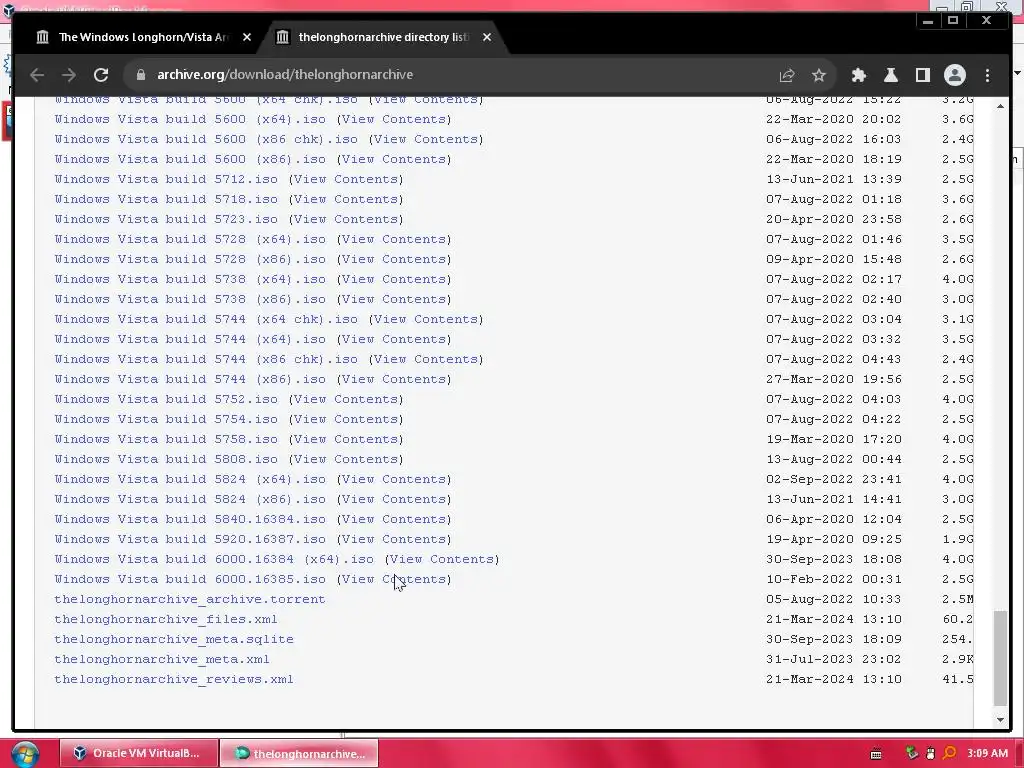Image resolution: width=1024 pixels, height=768 pixels.
Task: Download Vista build 6000.16385.iso
Action: click(x=190, y=579)
